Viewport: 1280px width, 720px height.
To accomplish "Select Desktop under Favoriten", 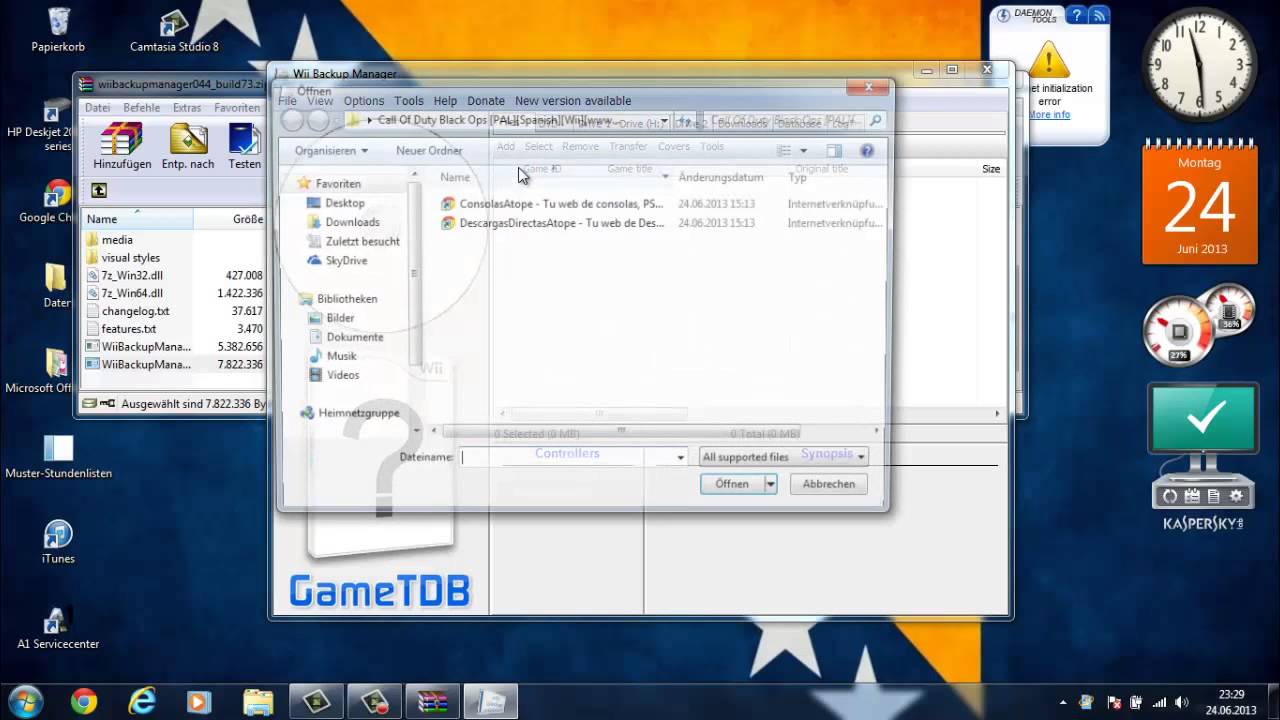I will click(x=345, y=203).
